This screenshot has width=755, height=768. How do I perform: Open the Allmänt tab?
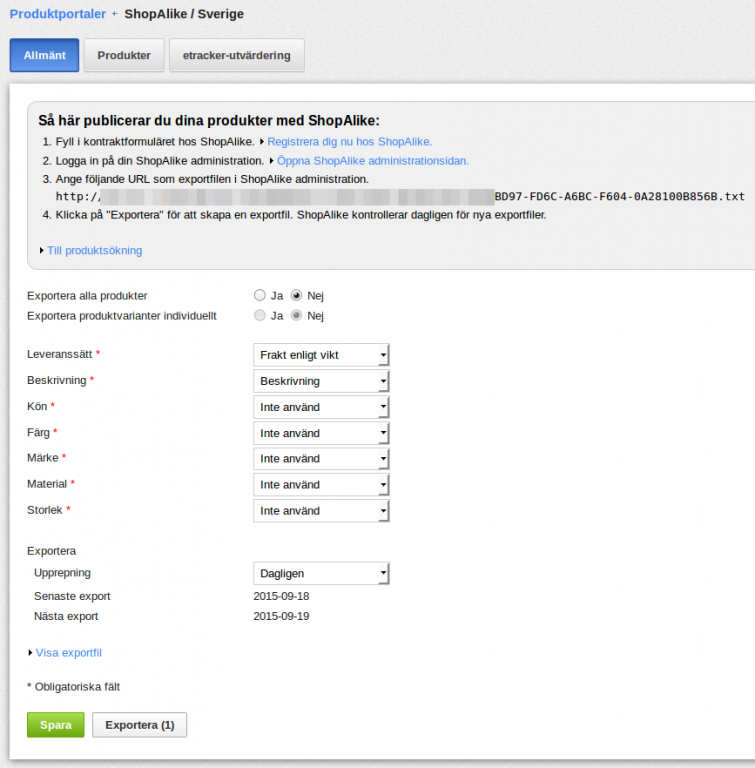pyautogui.click(x=44, y=55)
